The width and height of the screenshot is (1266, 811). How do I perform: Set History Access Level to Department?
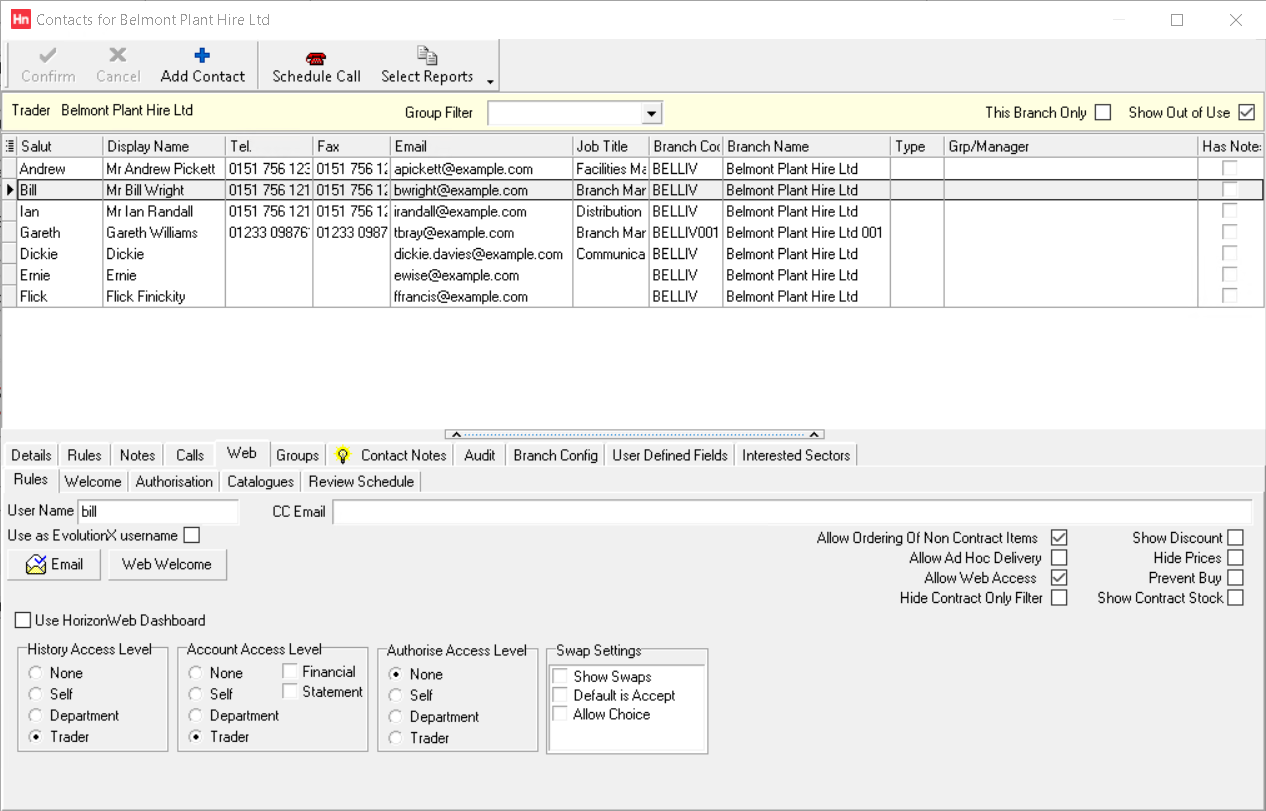tap(36, 716)
